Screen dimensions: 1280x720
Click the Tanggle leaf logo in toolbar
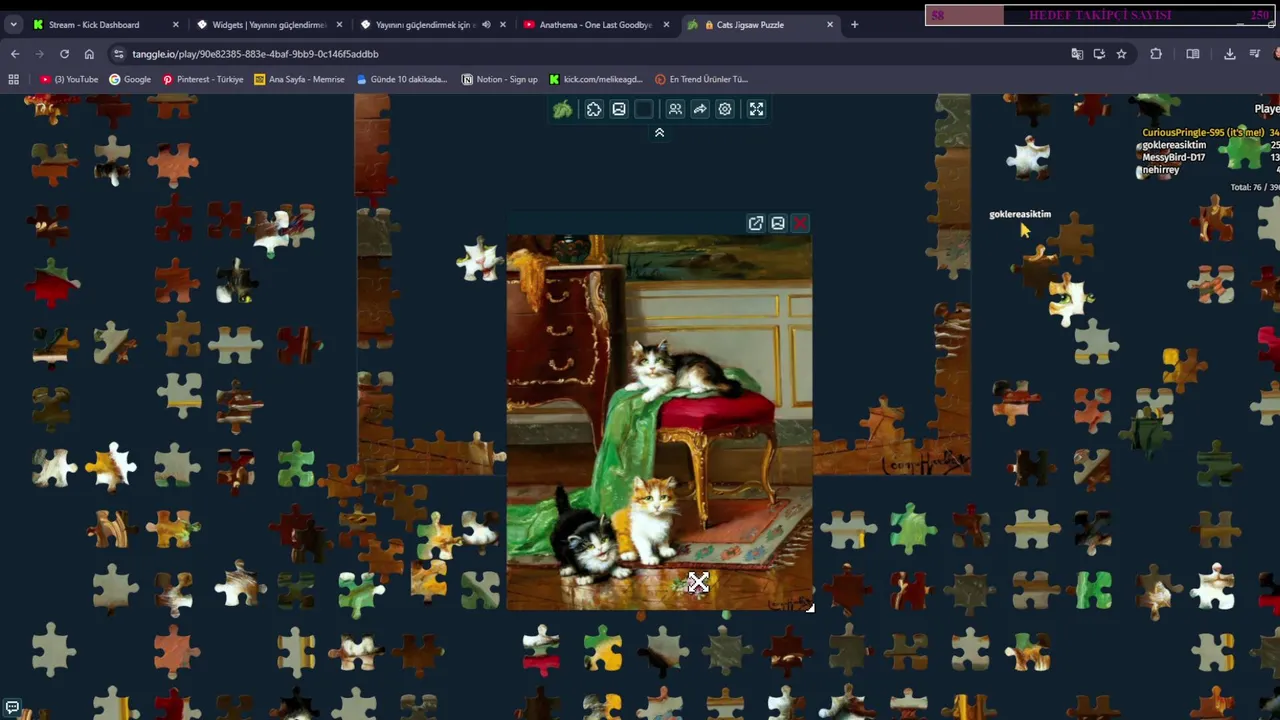pos(563,109)
